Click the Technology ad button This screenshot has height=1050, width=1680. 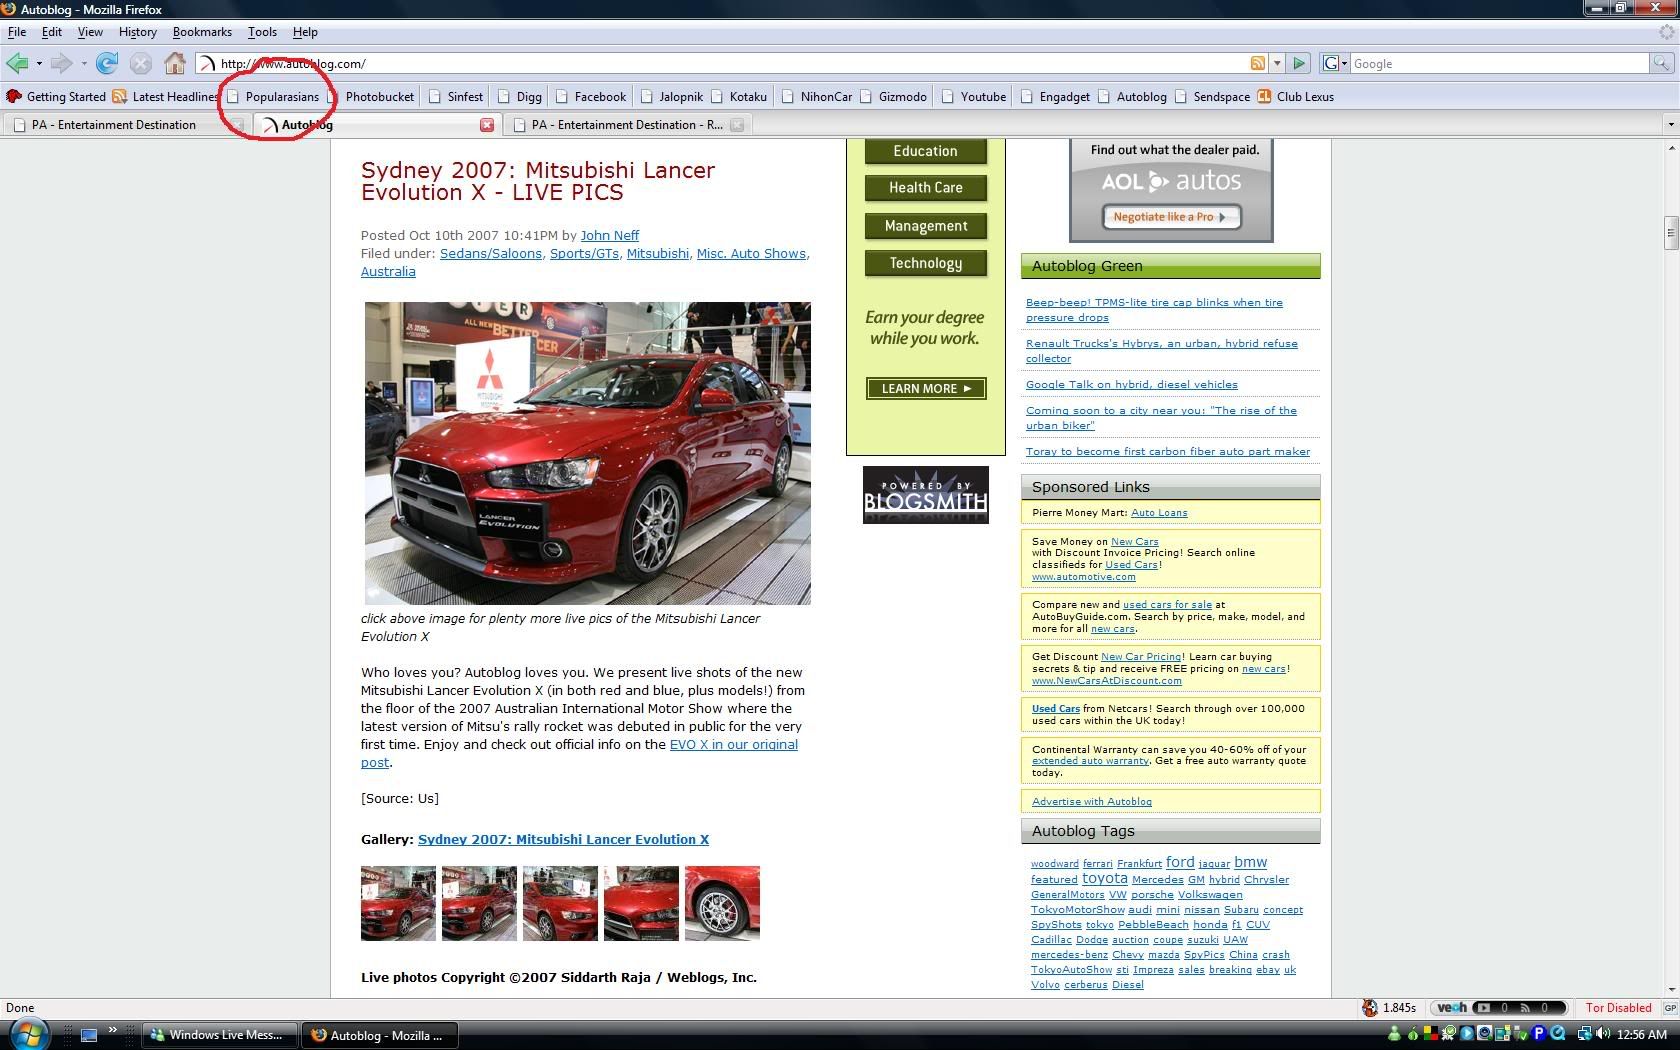[926, 263]
